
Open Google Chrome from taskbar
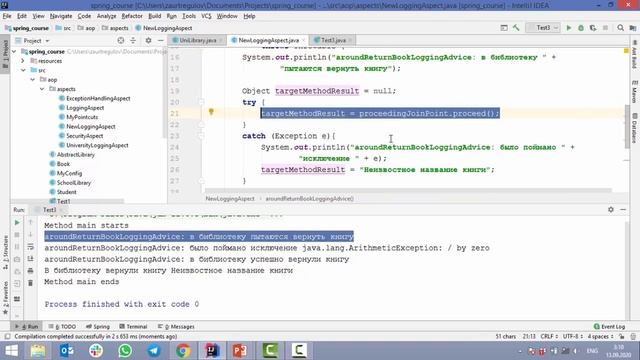[183, 351]
